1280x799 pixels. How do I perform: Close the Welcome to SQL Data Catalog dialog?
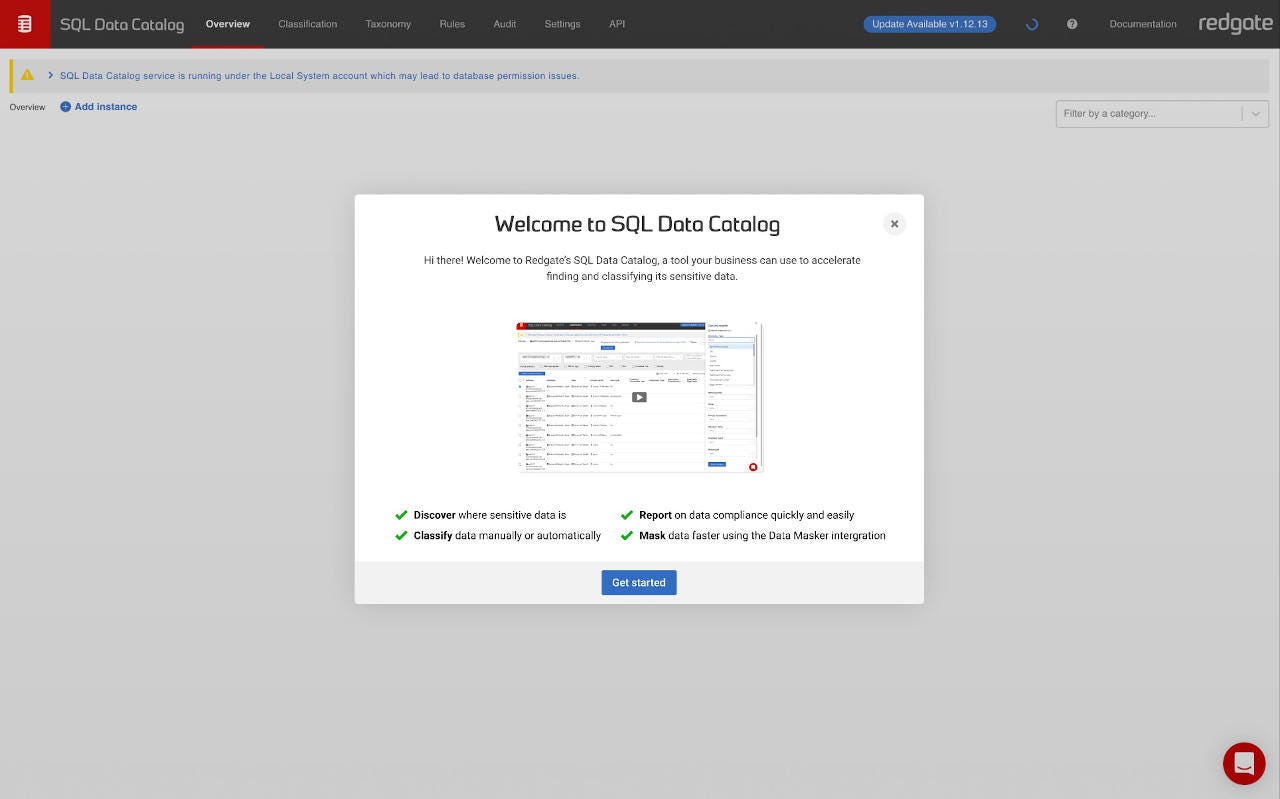894,224
